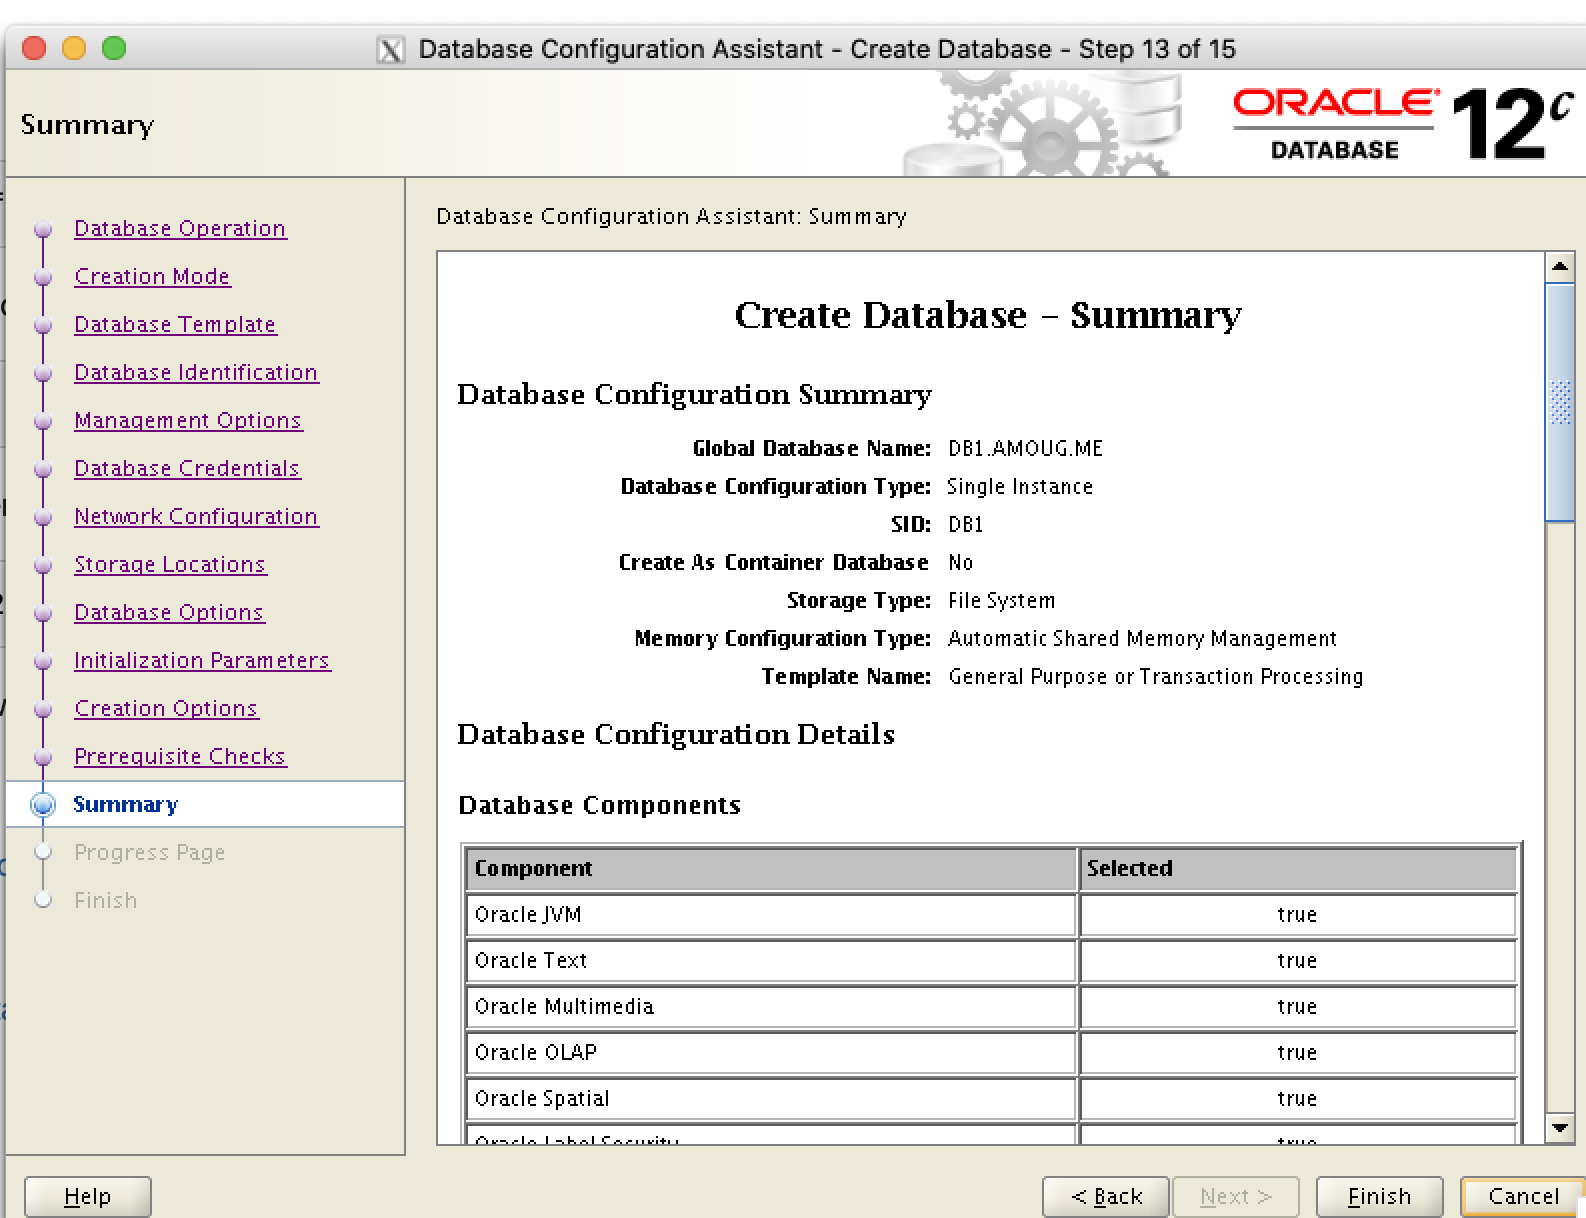The height and width of the screenshot is (1218, 1586).
Task: Click the Creation Mode step bullet icon
Action: pos(42,277)
